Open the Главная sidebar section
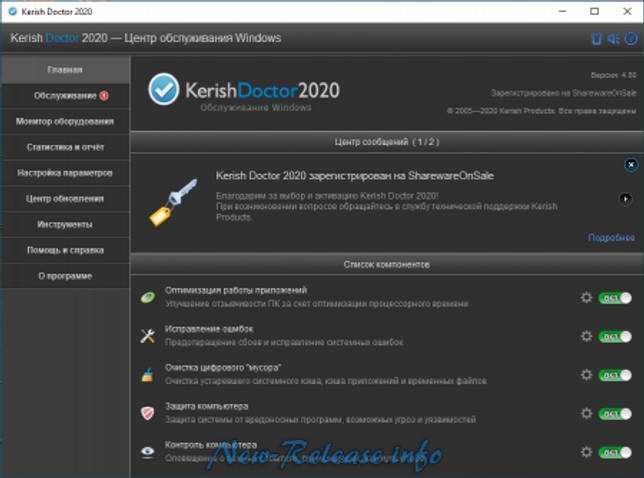Screen dimensions: 644x478 click(65, 70)
